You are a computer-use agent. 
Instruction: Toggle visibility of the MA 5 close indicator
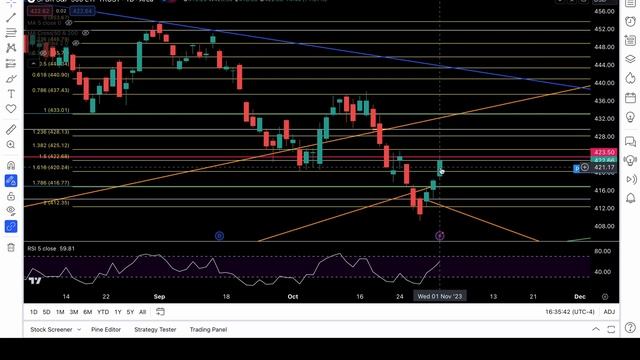click(69, 23)
